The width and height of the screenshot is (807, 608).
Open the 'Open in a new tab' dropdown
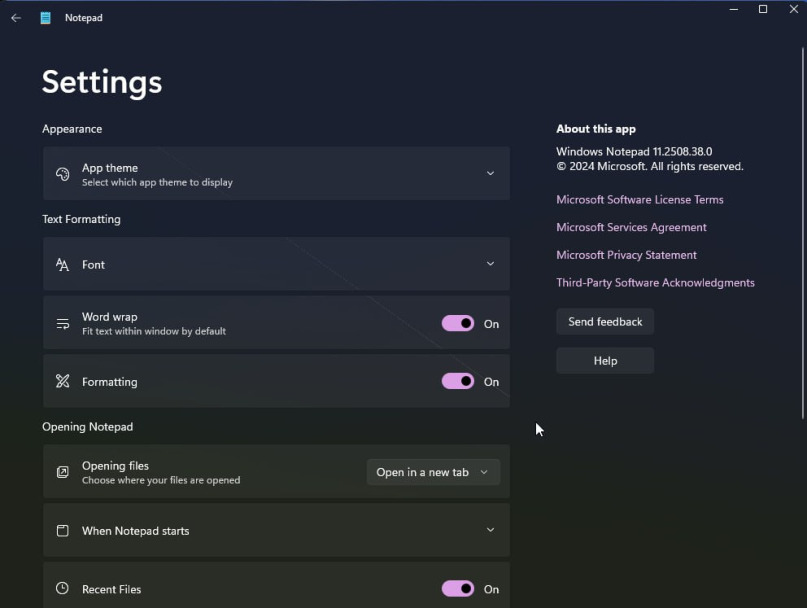(x=433, y=472)
